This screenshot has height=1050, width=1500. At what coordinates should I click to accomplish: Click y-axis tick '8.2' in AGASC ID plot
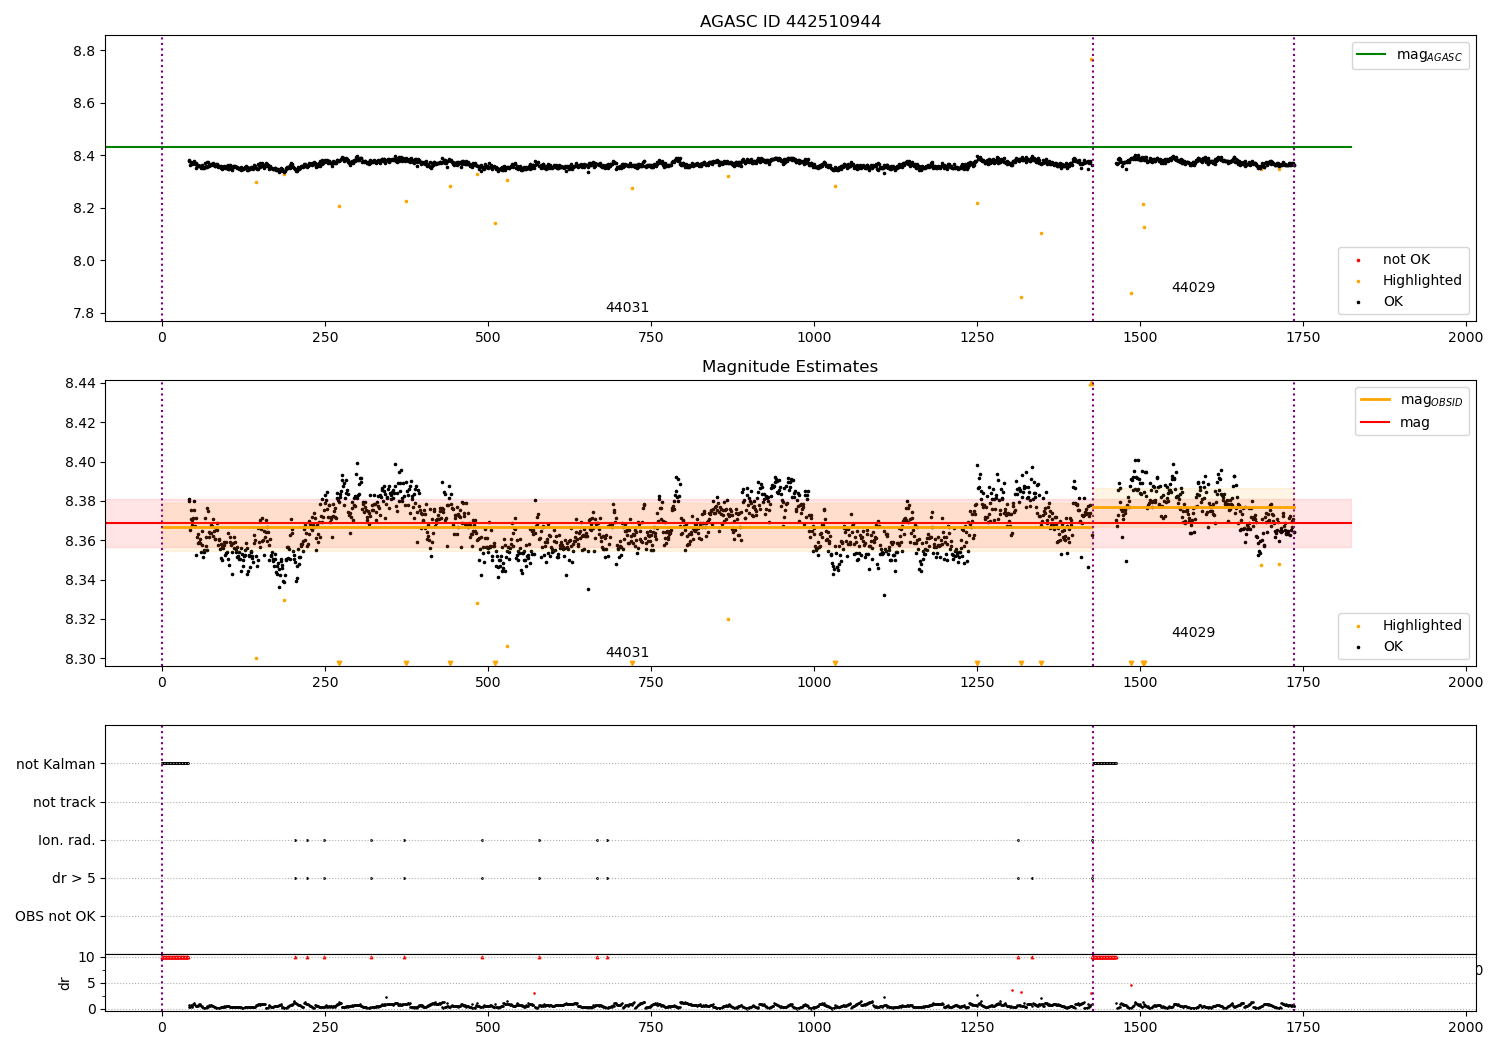coord(83,209)
